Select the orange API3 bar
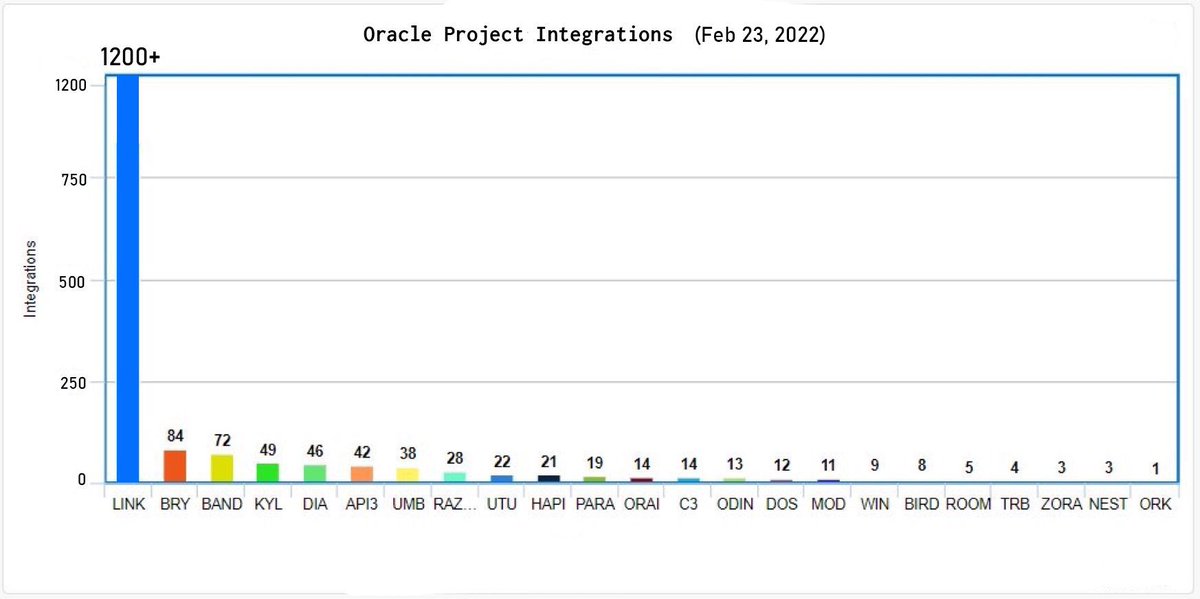 click(x=361, y=475)
